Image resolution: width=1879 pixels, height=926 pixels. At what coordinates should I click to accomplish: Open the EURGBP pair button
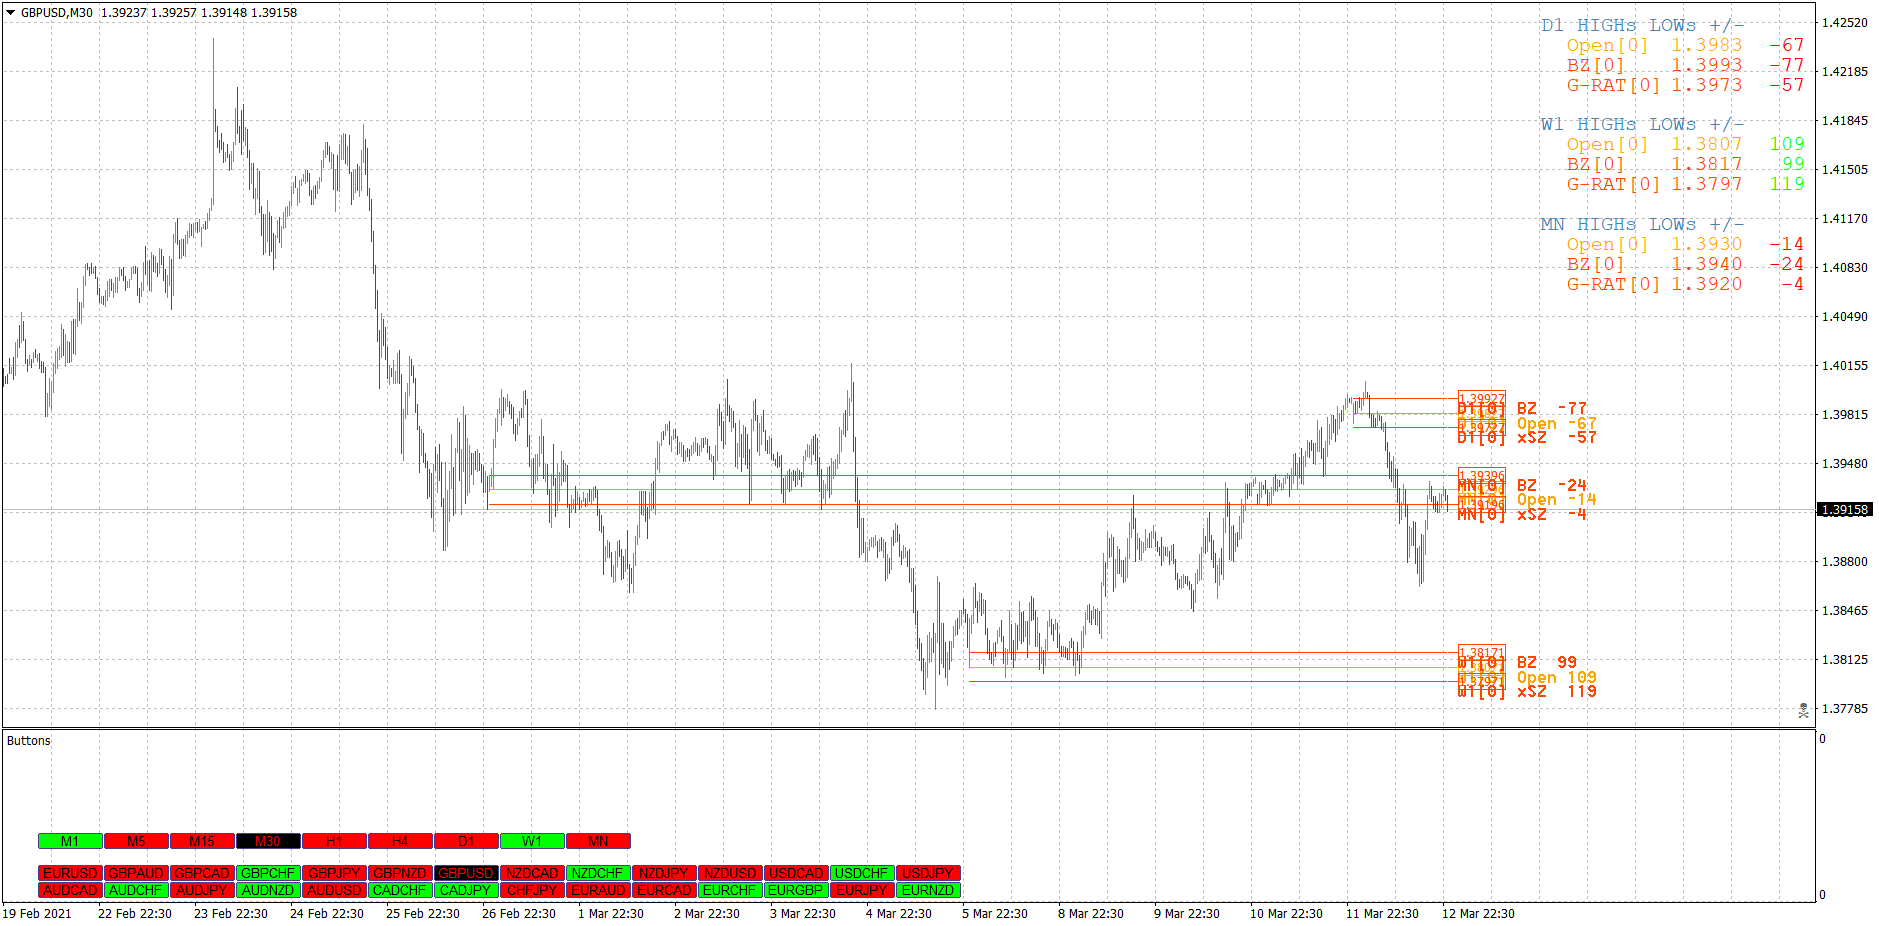[796, 890]
